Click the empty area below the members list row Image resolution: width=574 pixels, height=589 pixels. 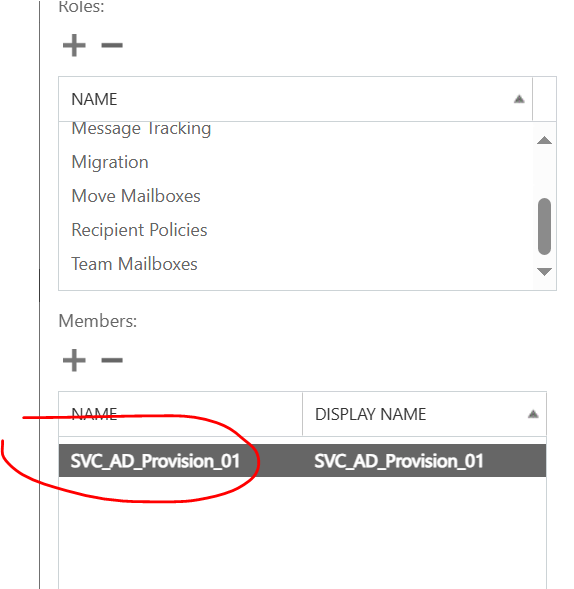tap(302, 533)
